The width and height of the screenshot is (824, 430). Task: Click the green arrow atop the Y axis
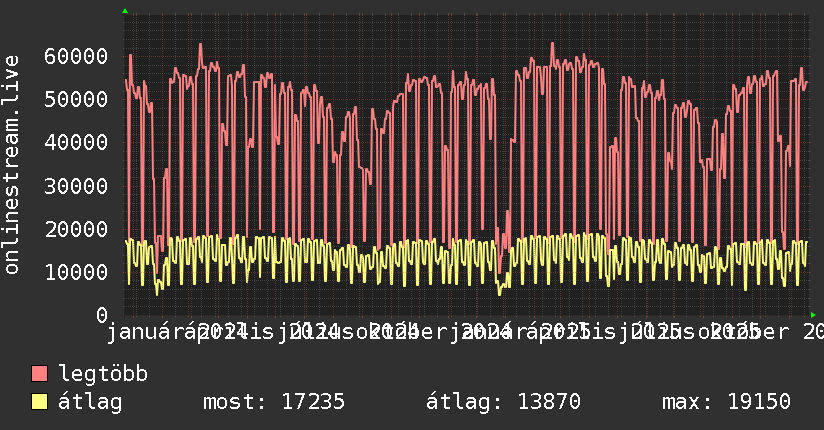pyautogui.click(x=125, y=11)
